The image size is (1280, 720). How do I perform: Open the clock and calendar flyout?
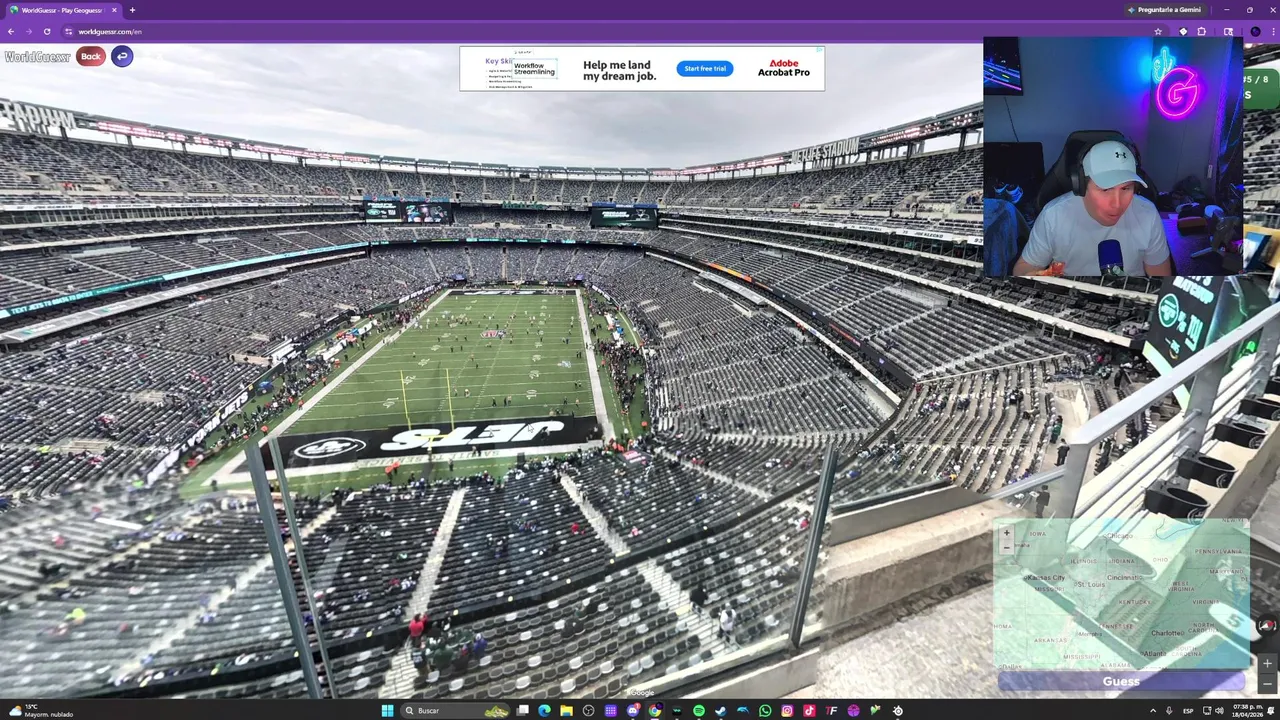point(1247,711)
